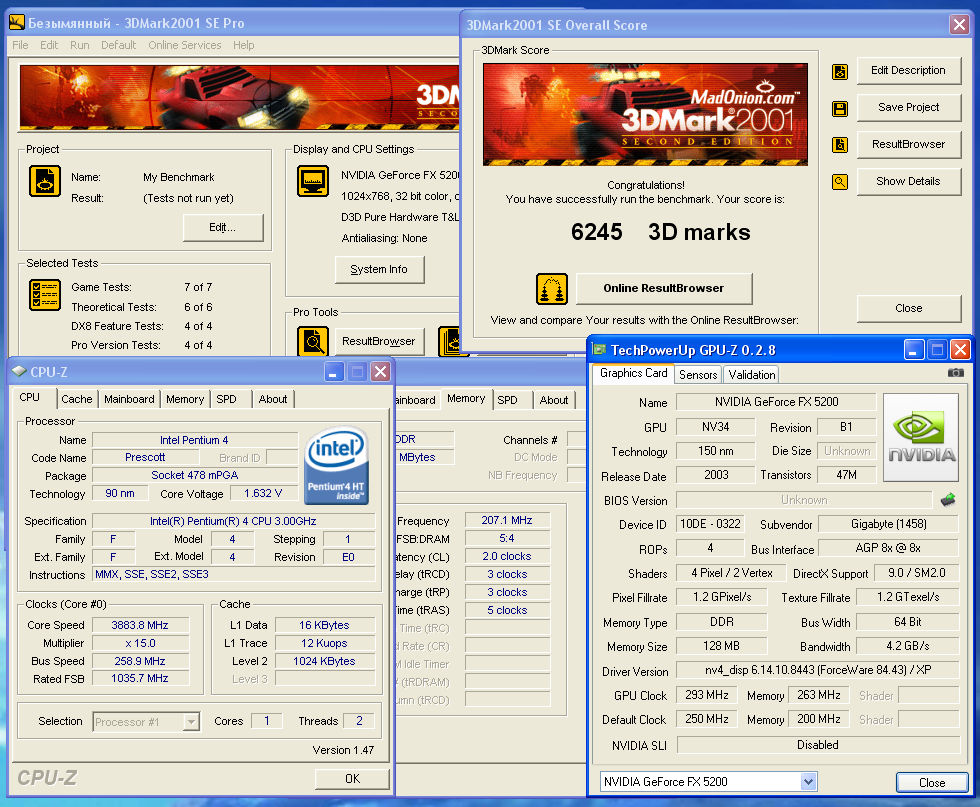The width and height of the screenshot is (980, 807).
Task: Click the Edit... button under Project
Action: (222, 228)
